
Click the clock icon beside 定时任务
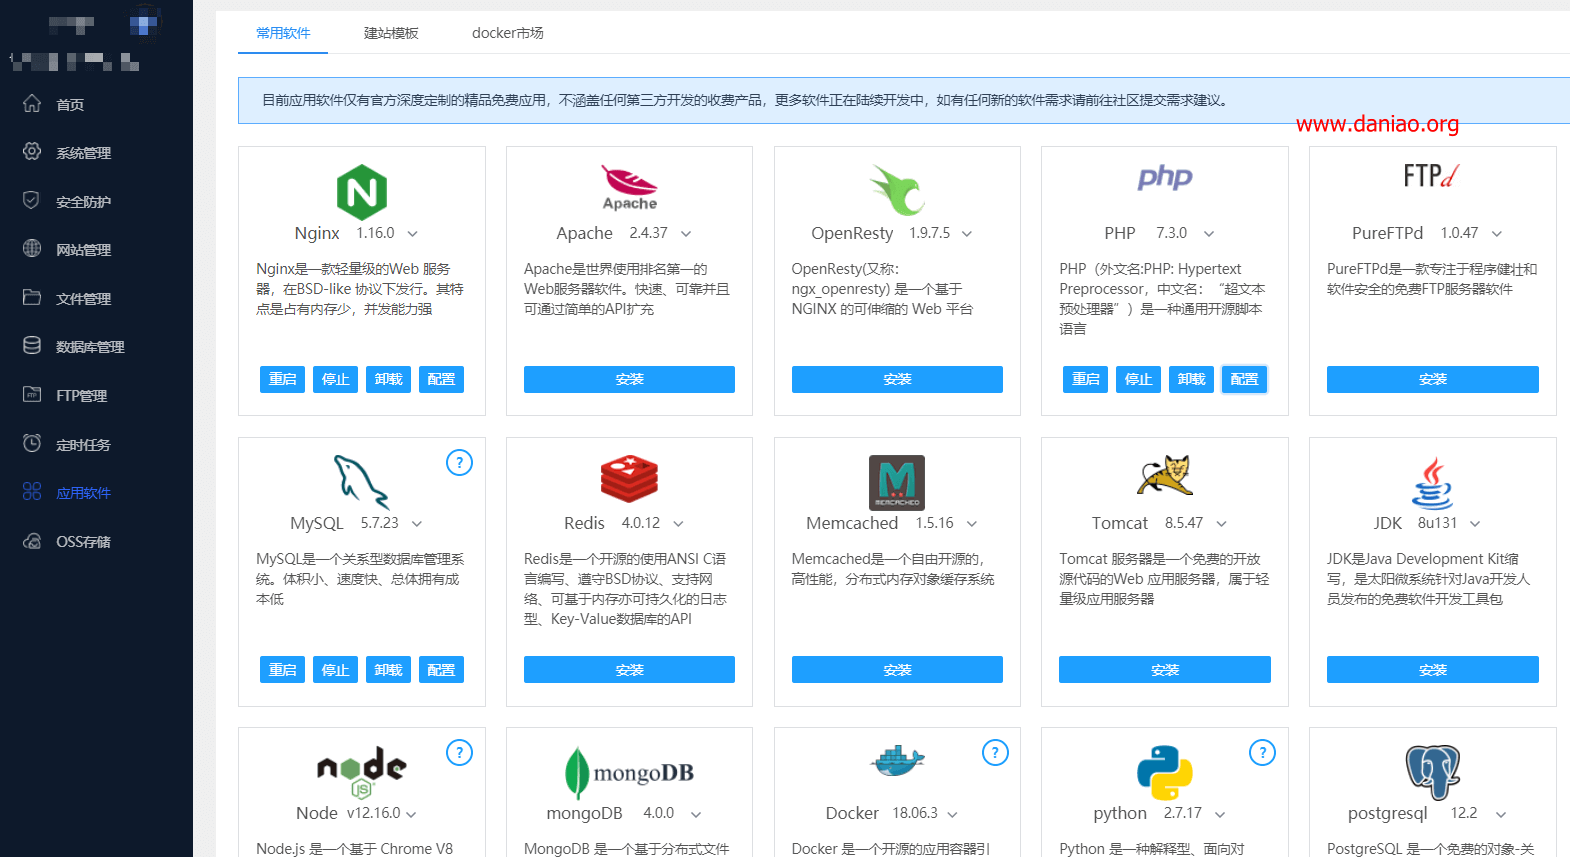pos(32,443)
